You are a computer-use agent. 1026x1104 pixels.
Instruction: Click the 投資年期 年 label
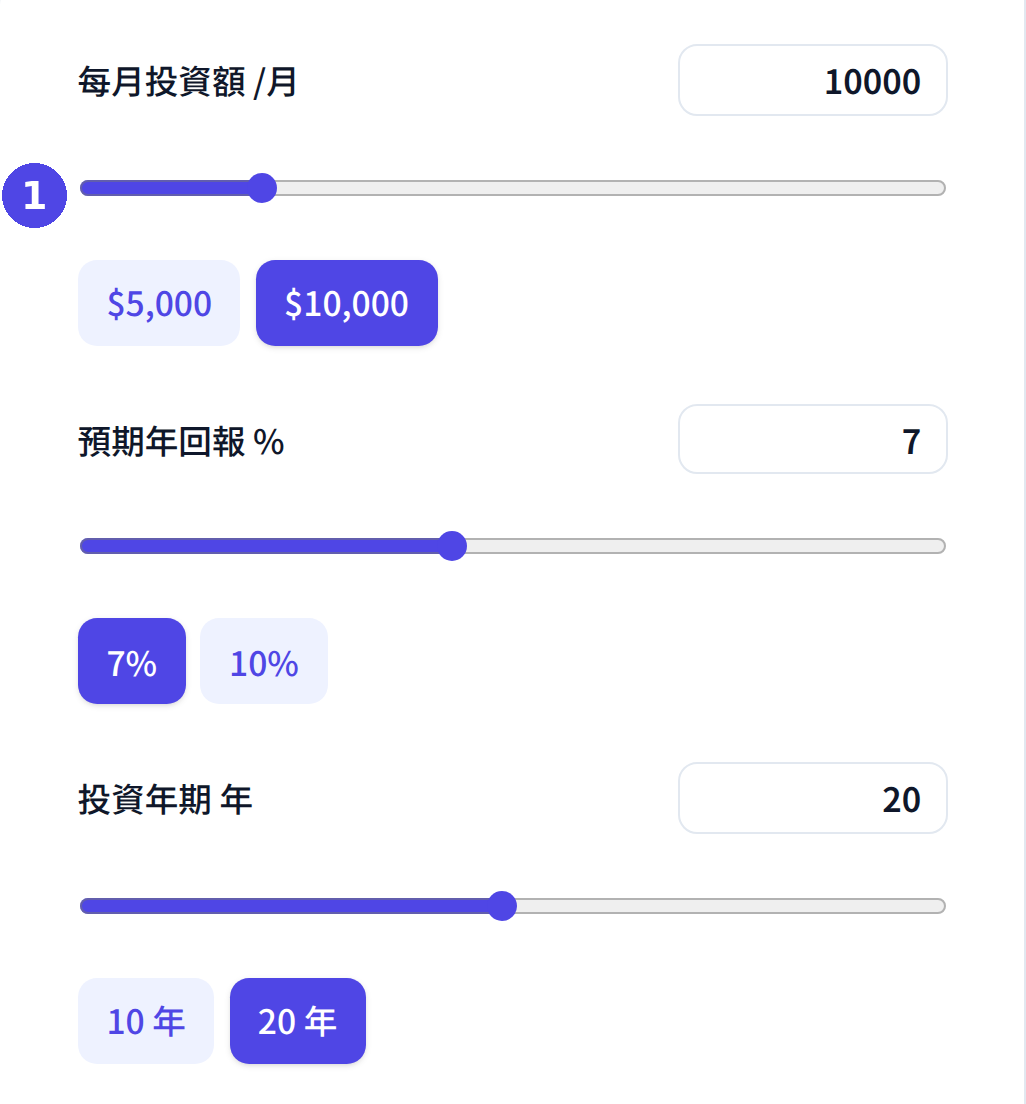165,800
